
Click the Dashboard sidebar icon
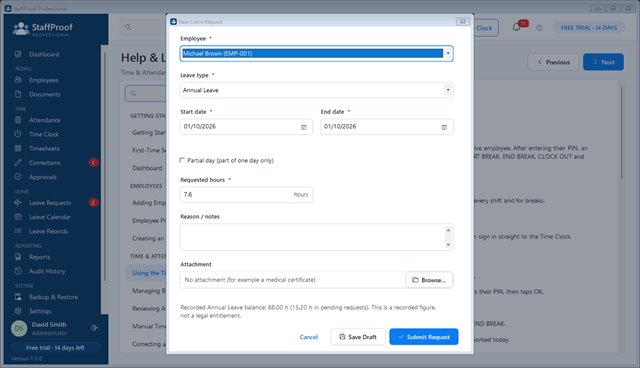coord(18,54)
